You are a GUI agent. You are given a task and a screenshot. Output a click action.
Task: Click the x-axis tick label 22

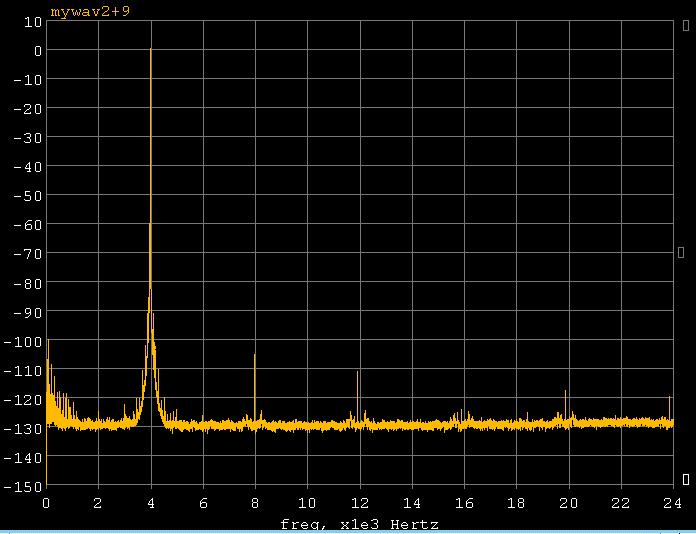(x=621, y=503)
